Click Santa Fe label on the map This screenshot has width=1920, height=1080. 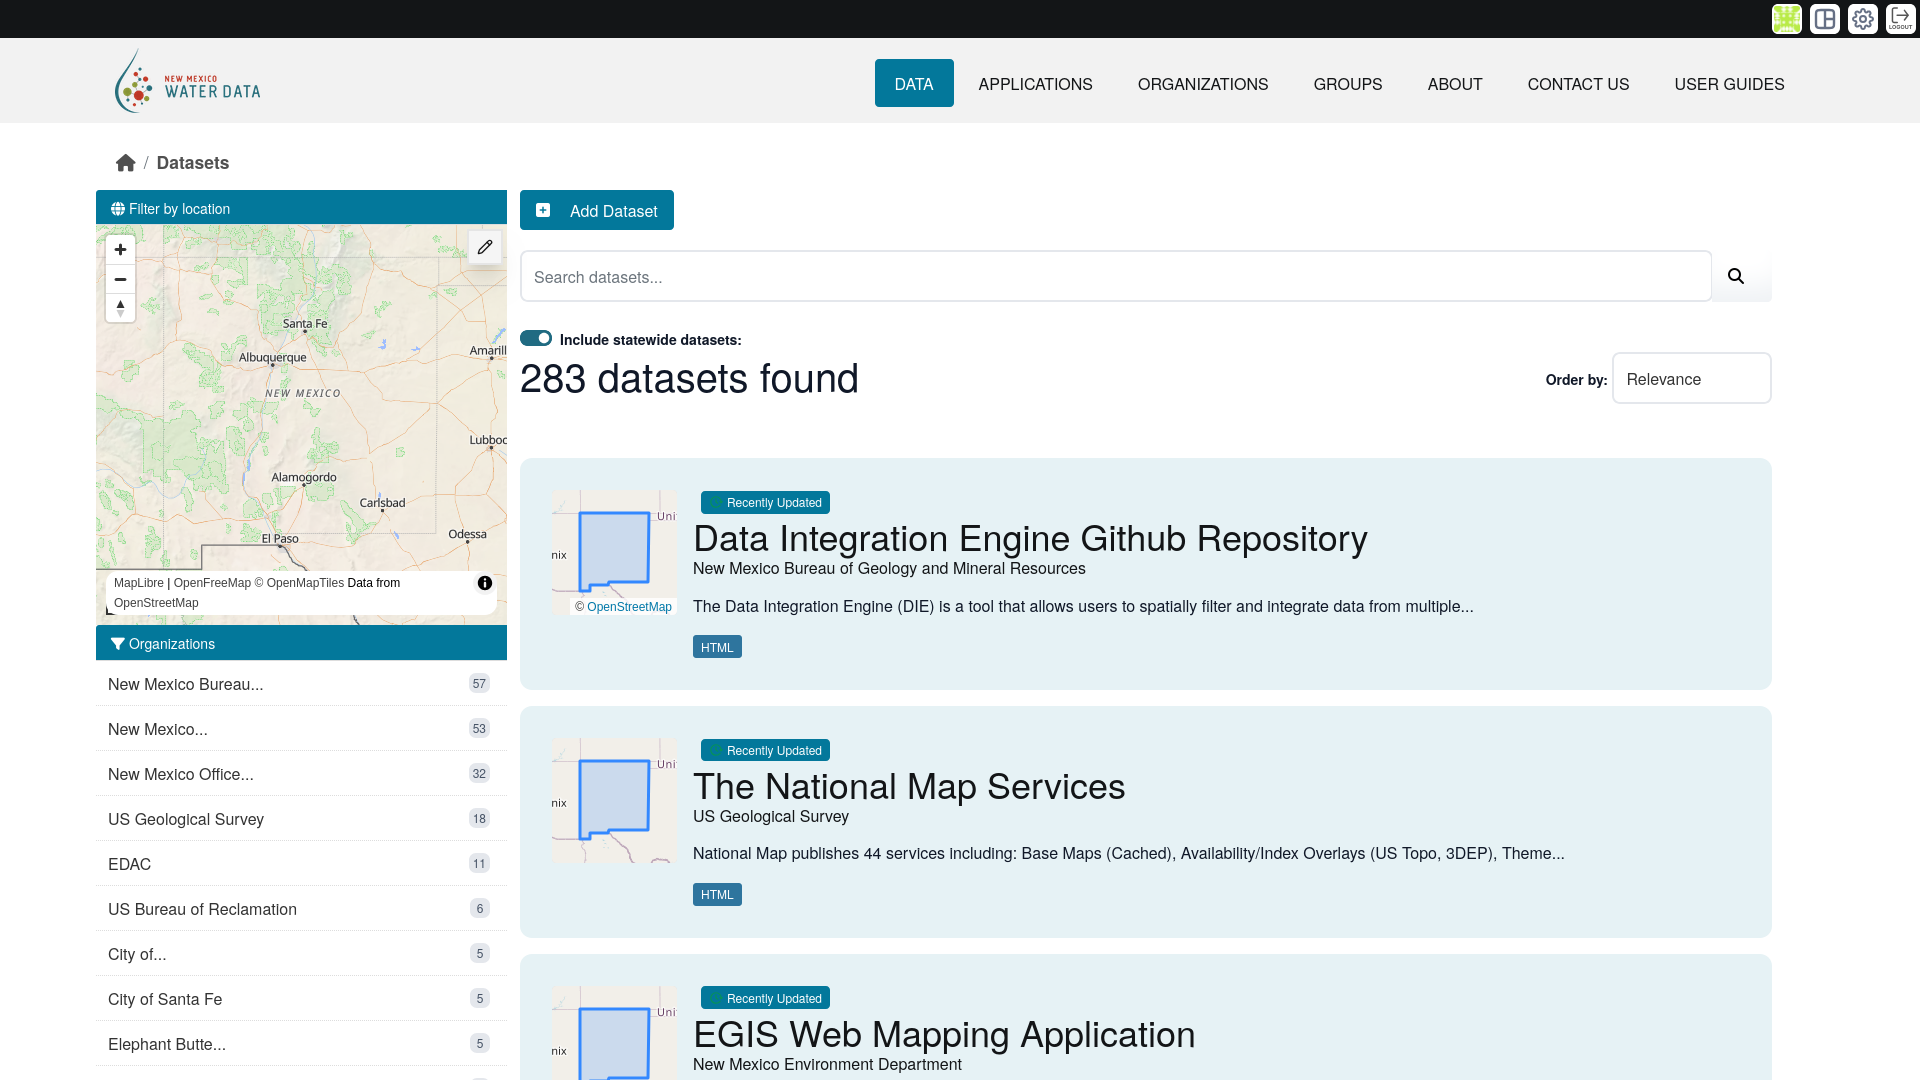[305, 323]
